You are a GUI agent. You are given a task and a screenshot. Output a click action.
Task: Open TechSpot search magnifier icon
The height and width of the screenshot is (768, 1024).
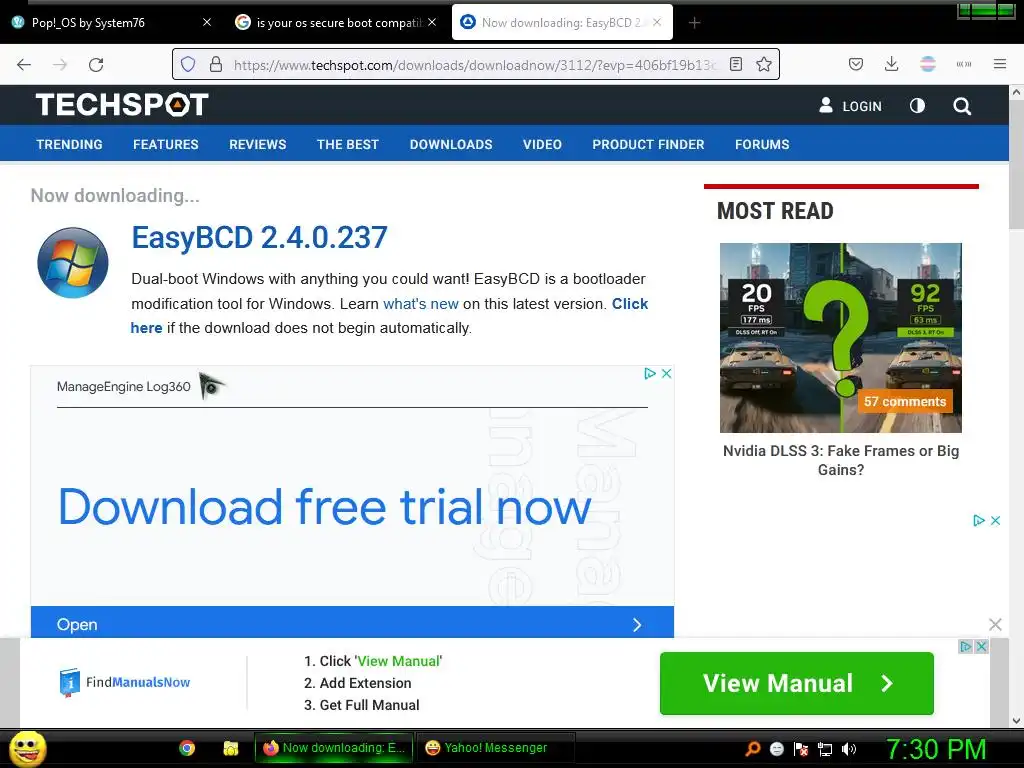961,106
